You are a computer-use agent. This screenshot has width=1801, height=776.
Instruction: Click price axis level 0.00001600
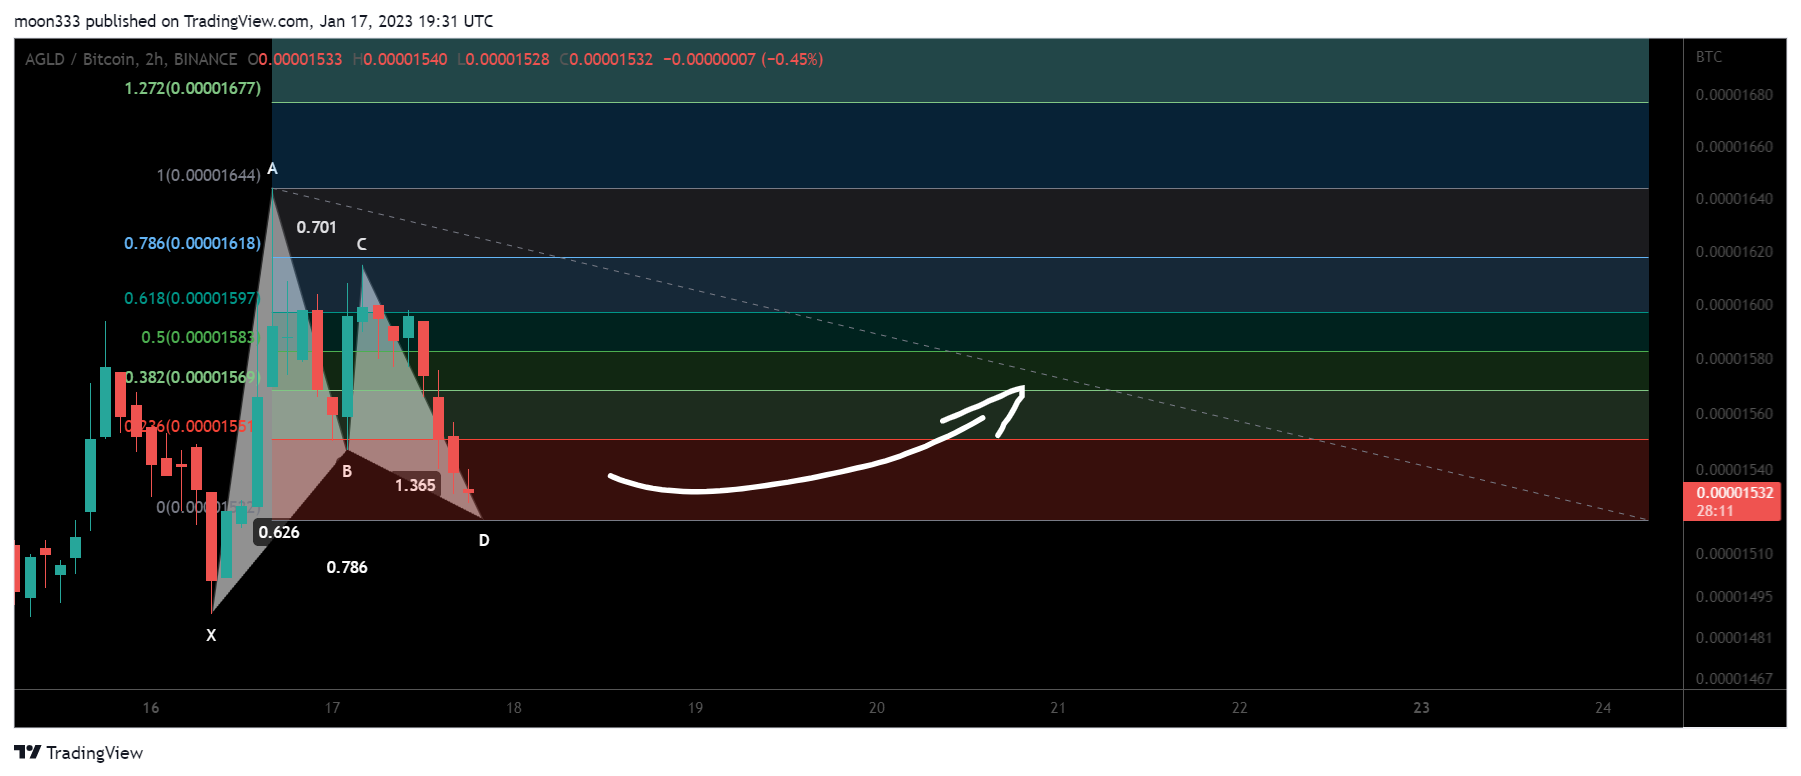click(x=1734, y=305)
